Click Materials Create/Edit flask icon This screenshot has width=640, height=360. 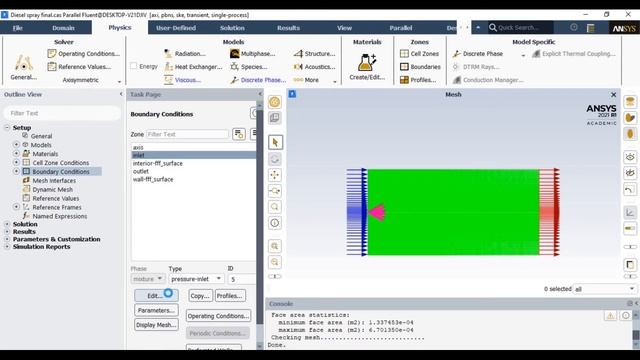pos(367,62)
